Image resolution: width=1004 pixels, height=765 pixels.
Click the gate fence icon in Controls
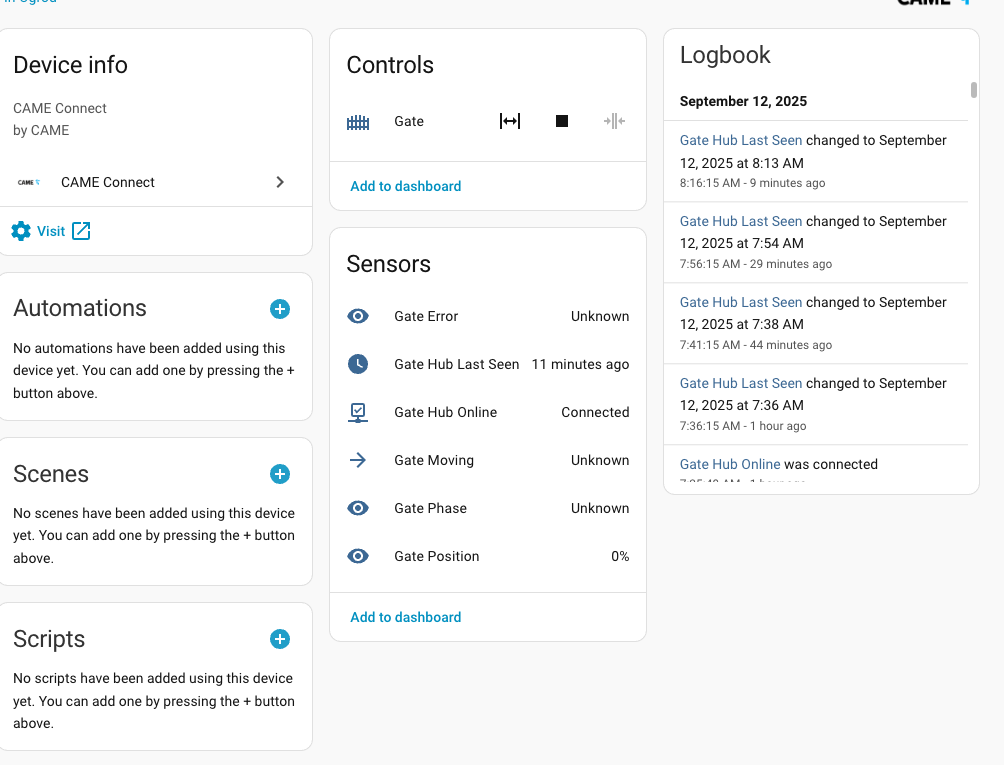(358, 122)
